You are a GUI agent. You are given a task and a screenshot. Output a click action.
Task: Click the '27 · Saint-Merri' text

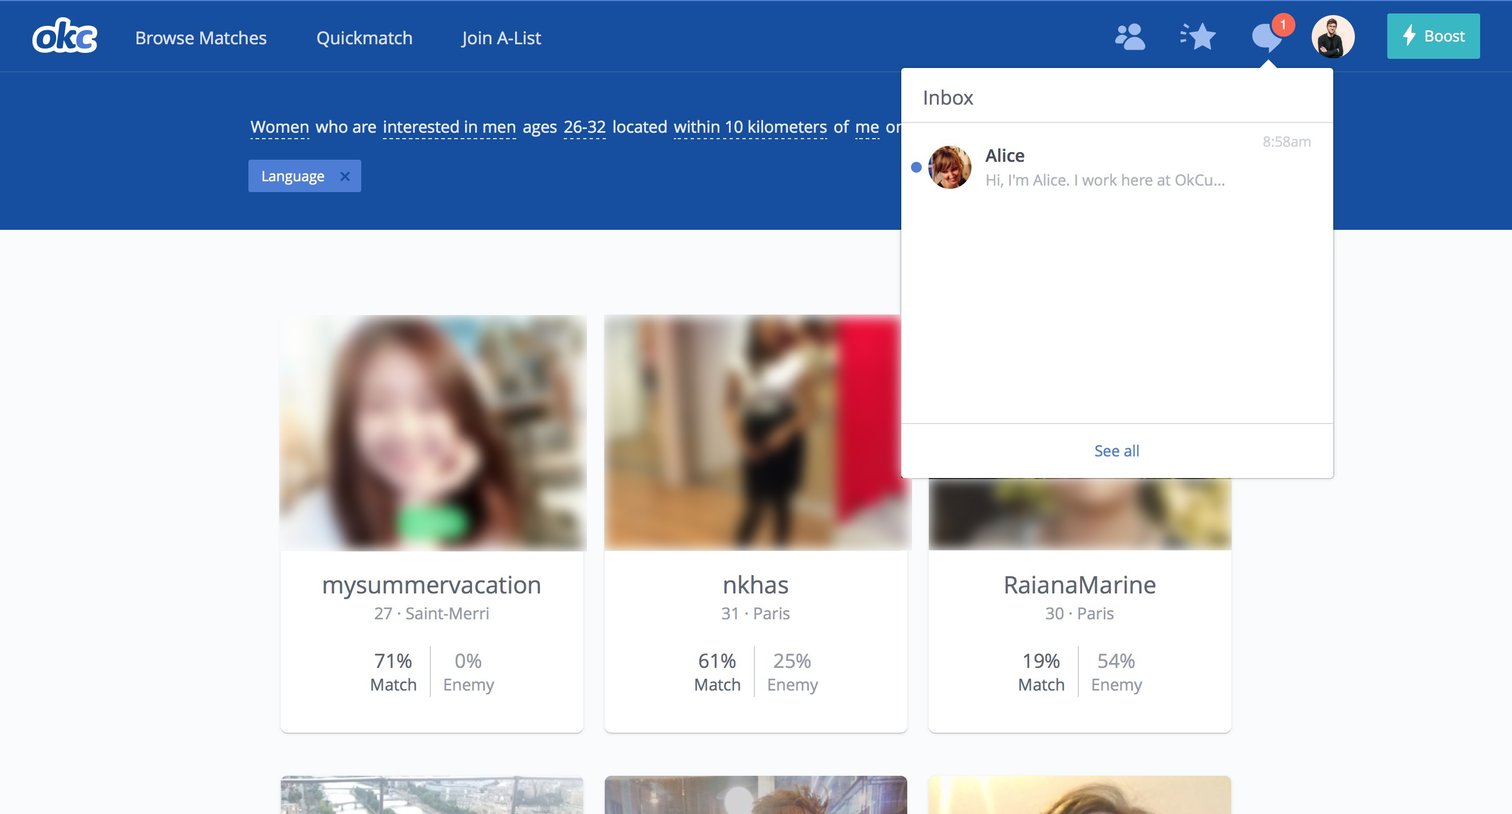pyautogui.click(x=432, y=614)
